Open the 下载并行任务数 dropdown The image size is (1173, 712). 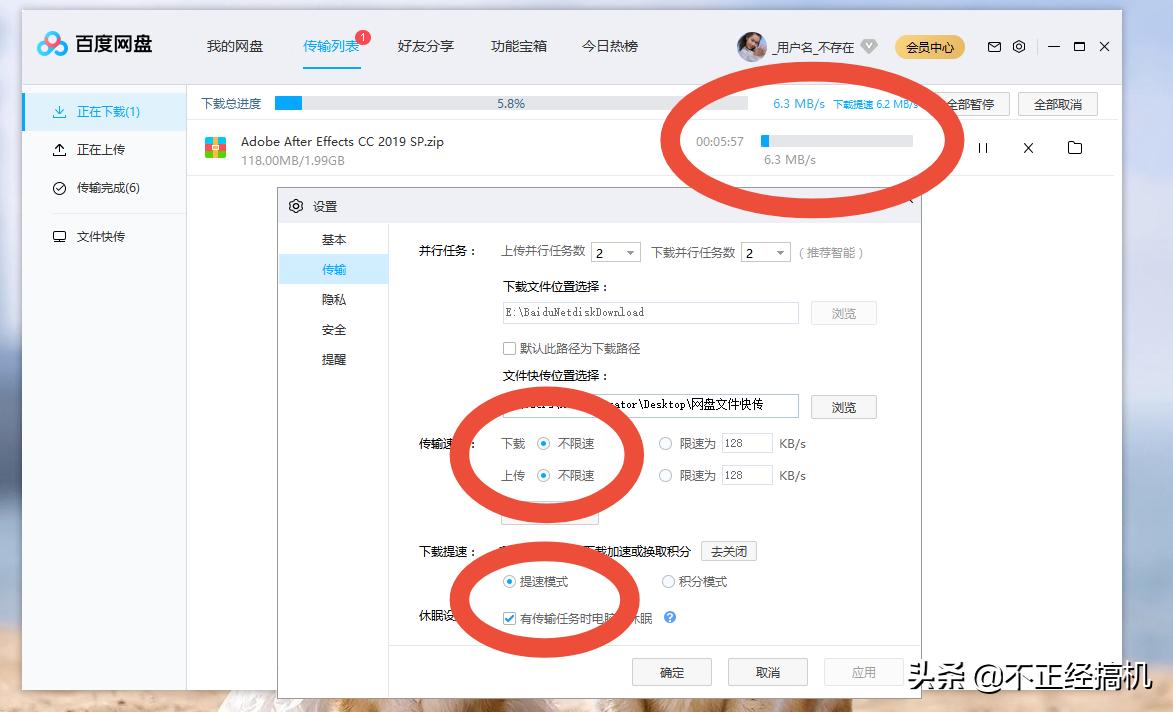click(765, 252)
